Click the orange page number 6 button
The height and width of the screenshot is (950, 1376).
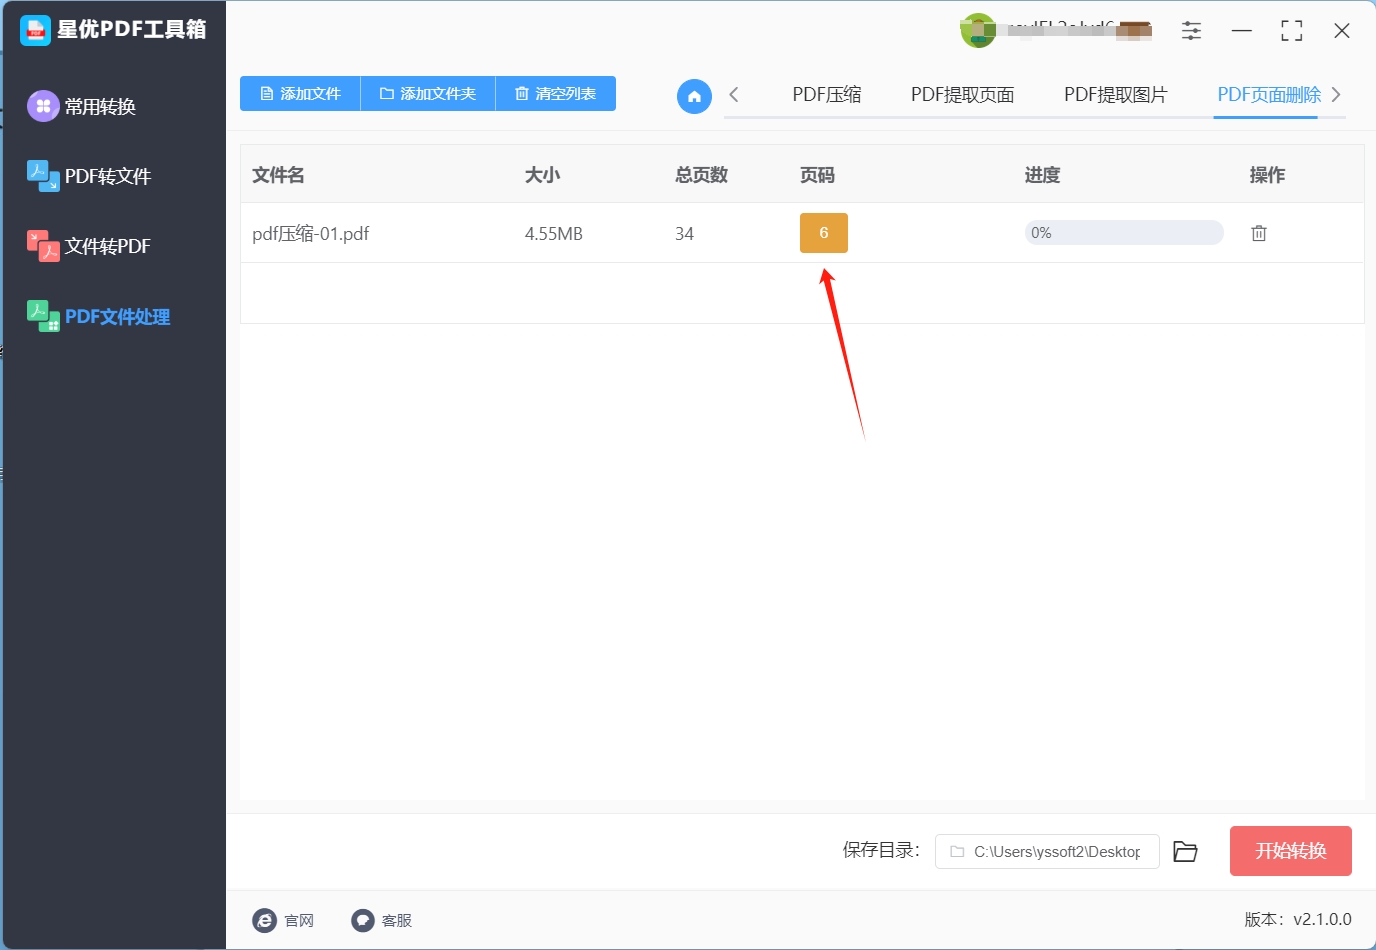pos(824,233)
